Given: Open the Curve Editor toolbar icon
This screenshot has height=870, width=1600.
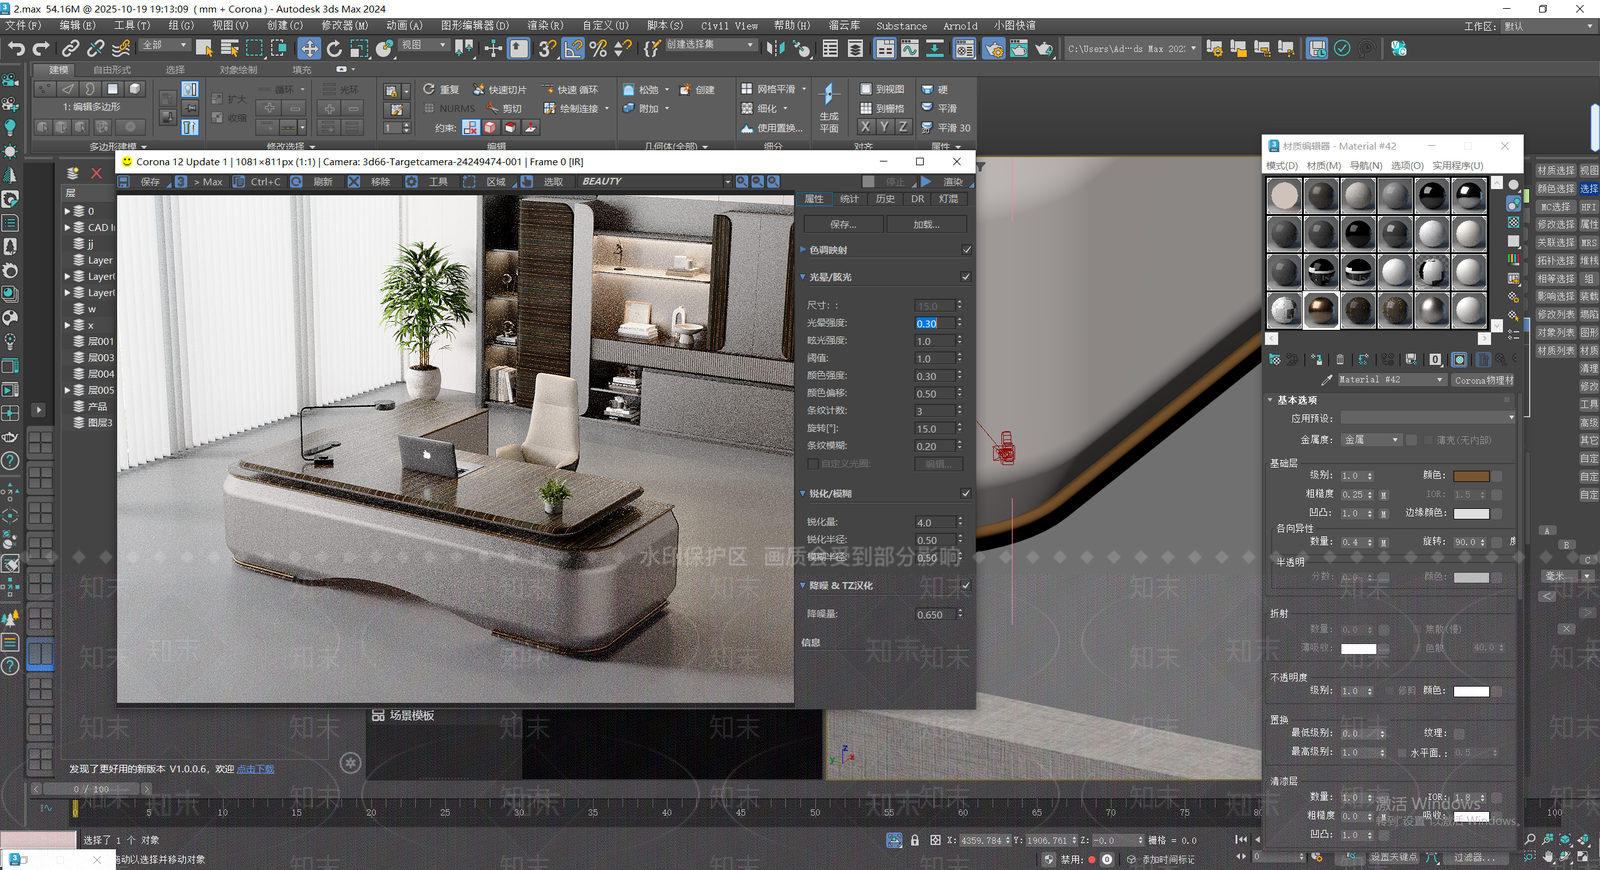Looking at the screenshot, I should 909,48.
